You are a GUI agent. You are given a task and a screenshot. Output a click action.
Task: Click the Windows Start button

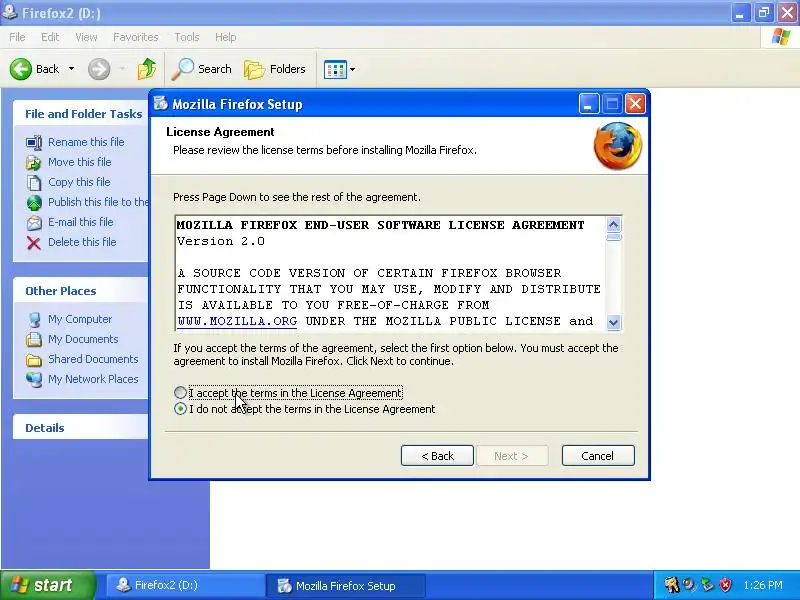(x=48, y=585)
